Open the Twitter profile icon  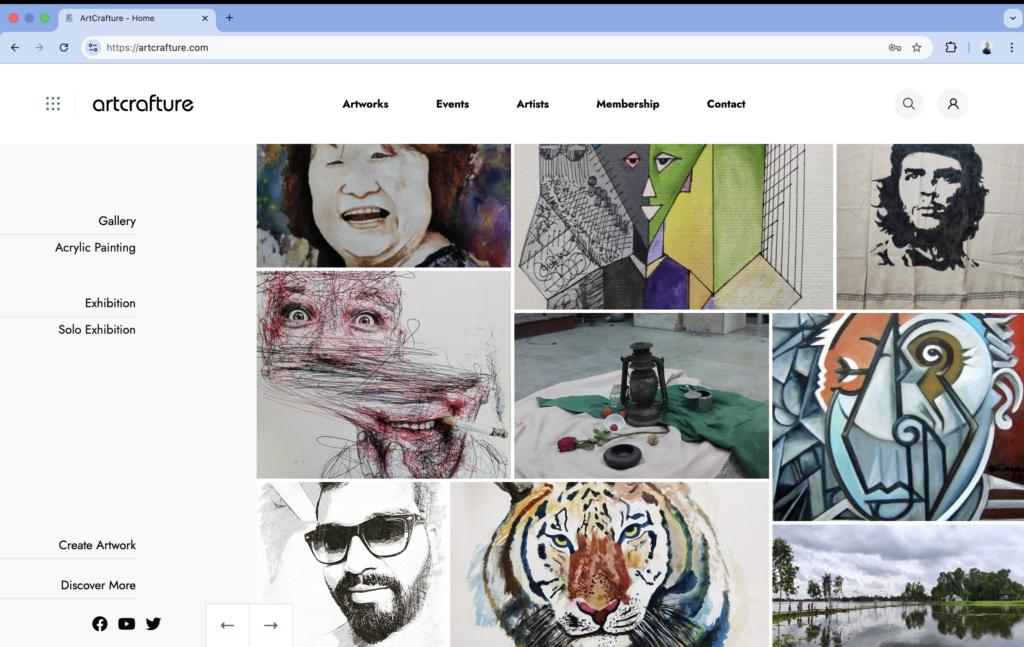pos(153,623)
